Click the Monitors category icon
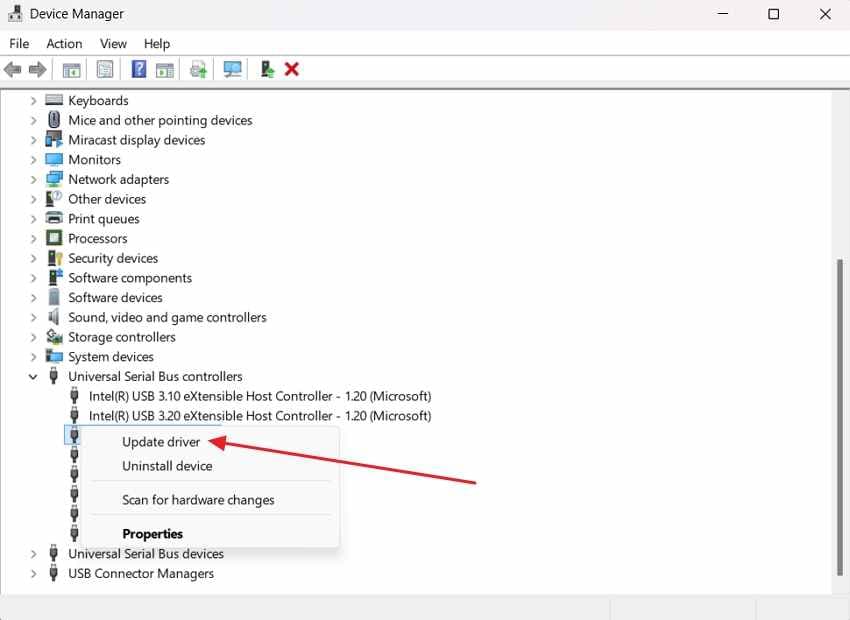850x620 pixels. coord(54,159)
